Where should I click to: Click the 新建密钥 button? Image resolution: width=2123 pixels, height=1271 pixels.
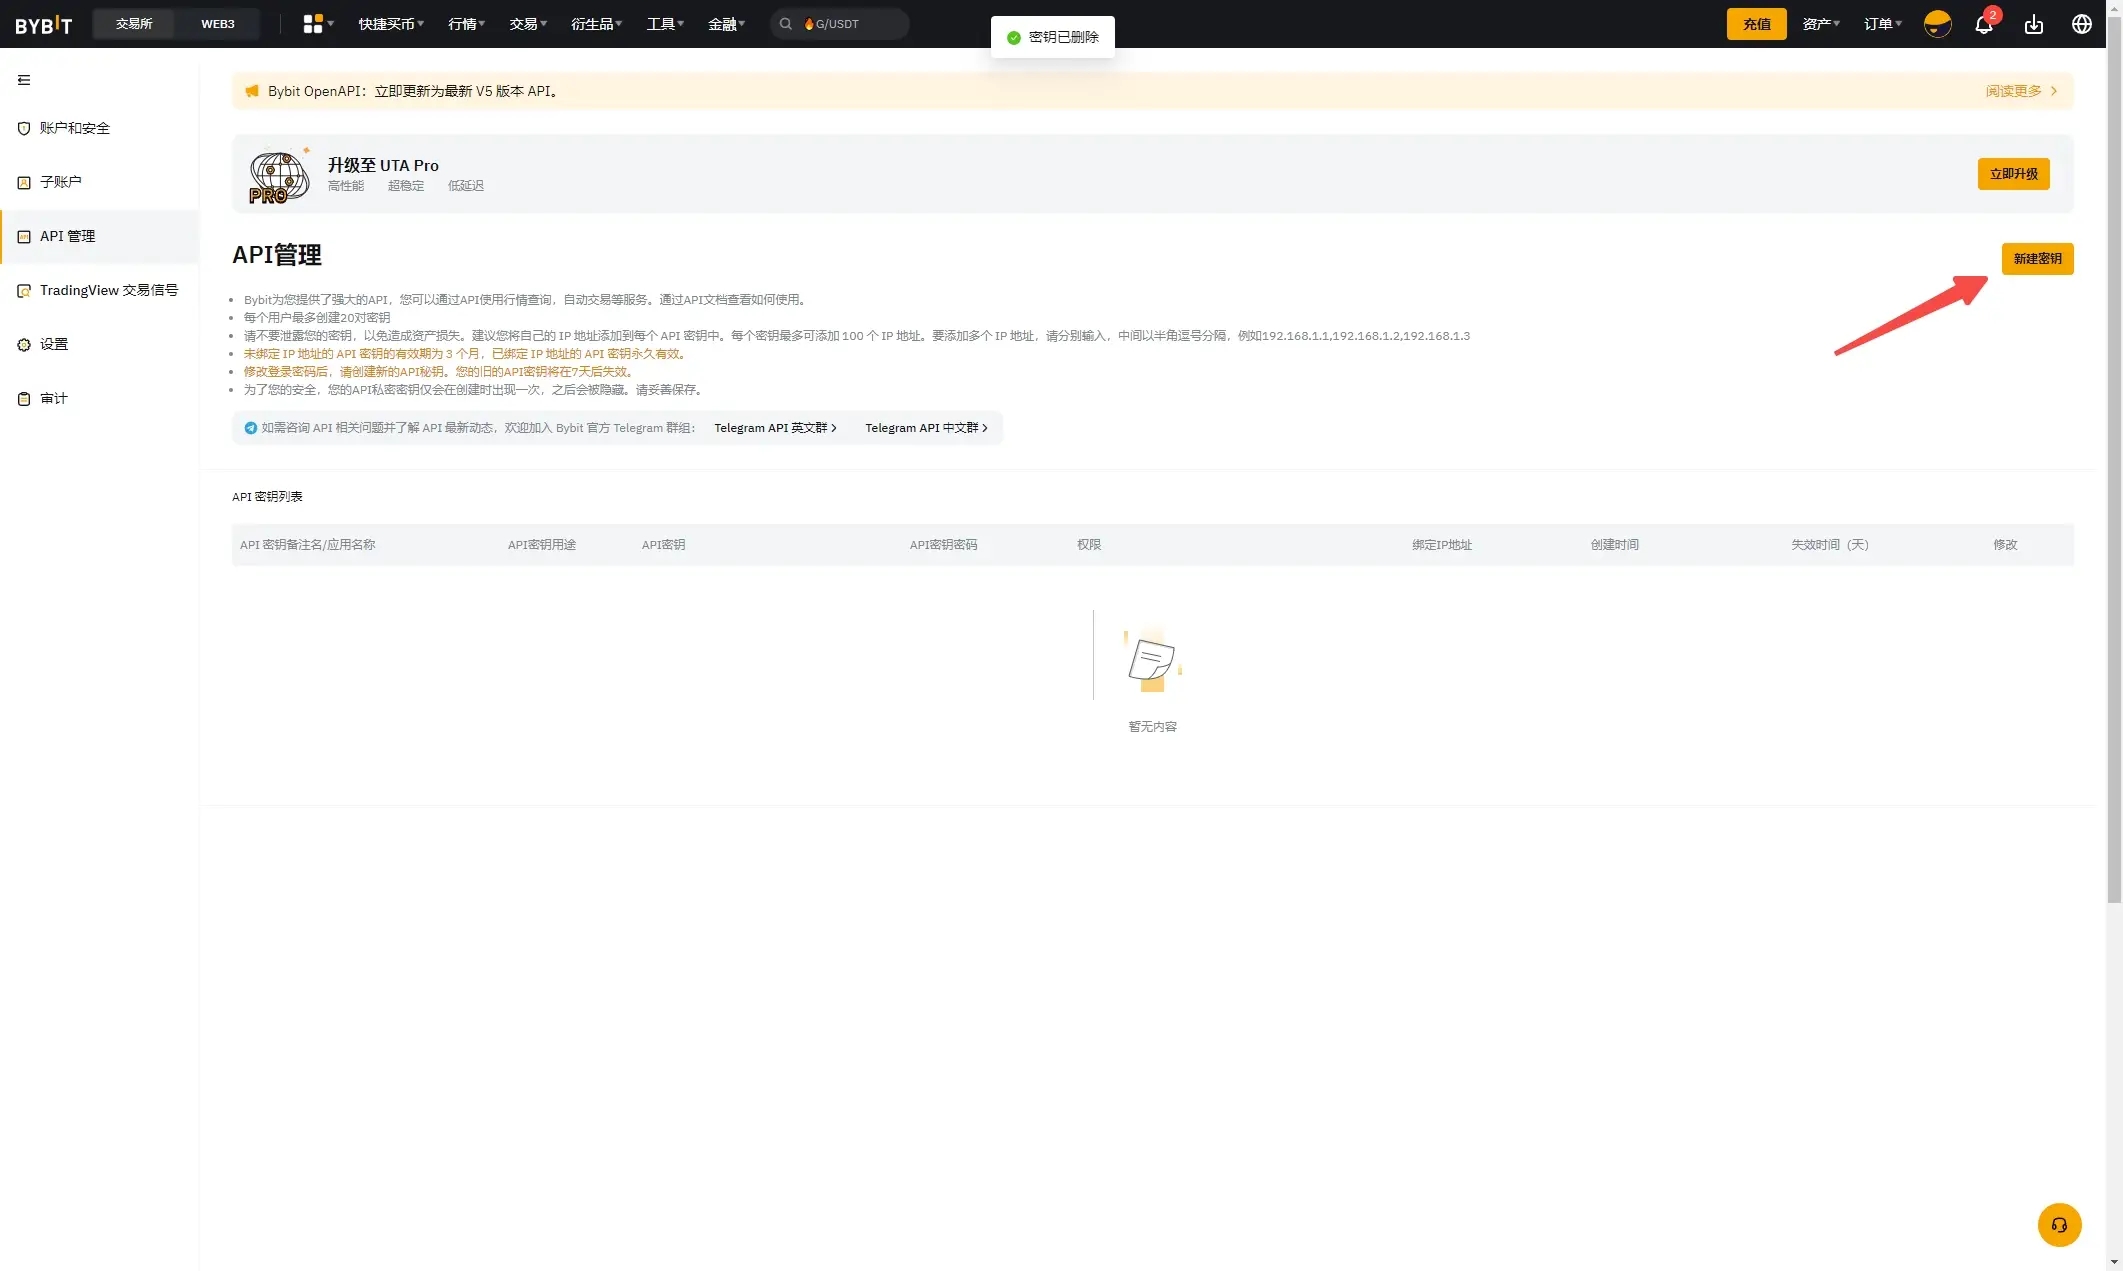2037,259
